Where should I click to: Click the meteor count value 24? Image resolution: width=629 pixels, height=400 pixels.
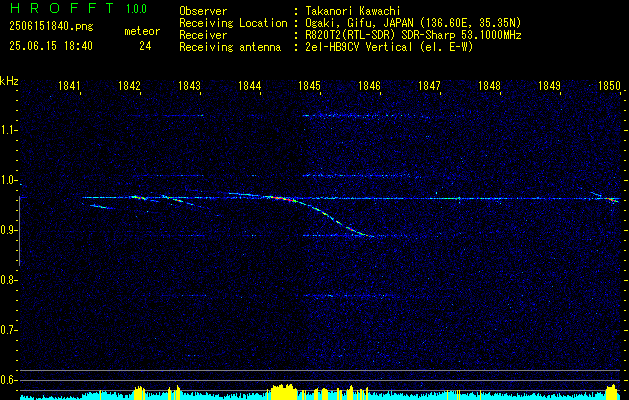point(145,46)
